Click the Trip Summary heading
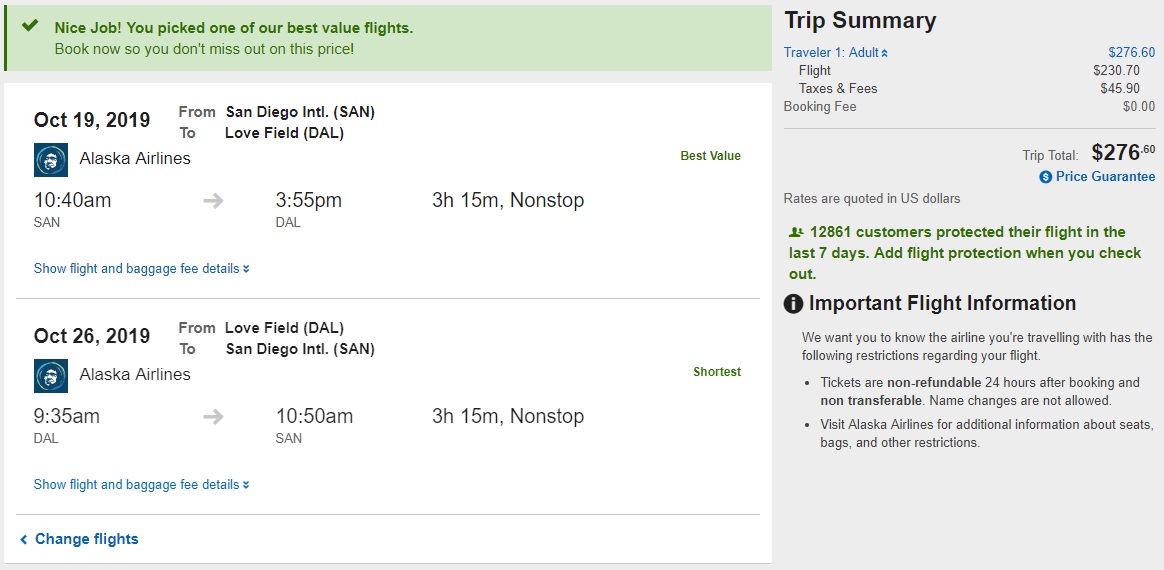 [860, 21]
